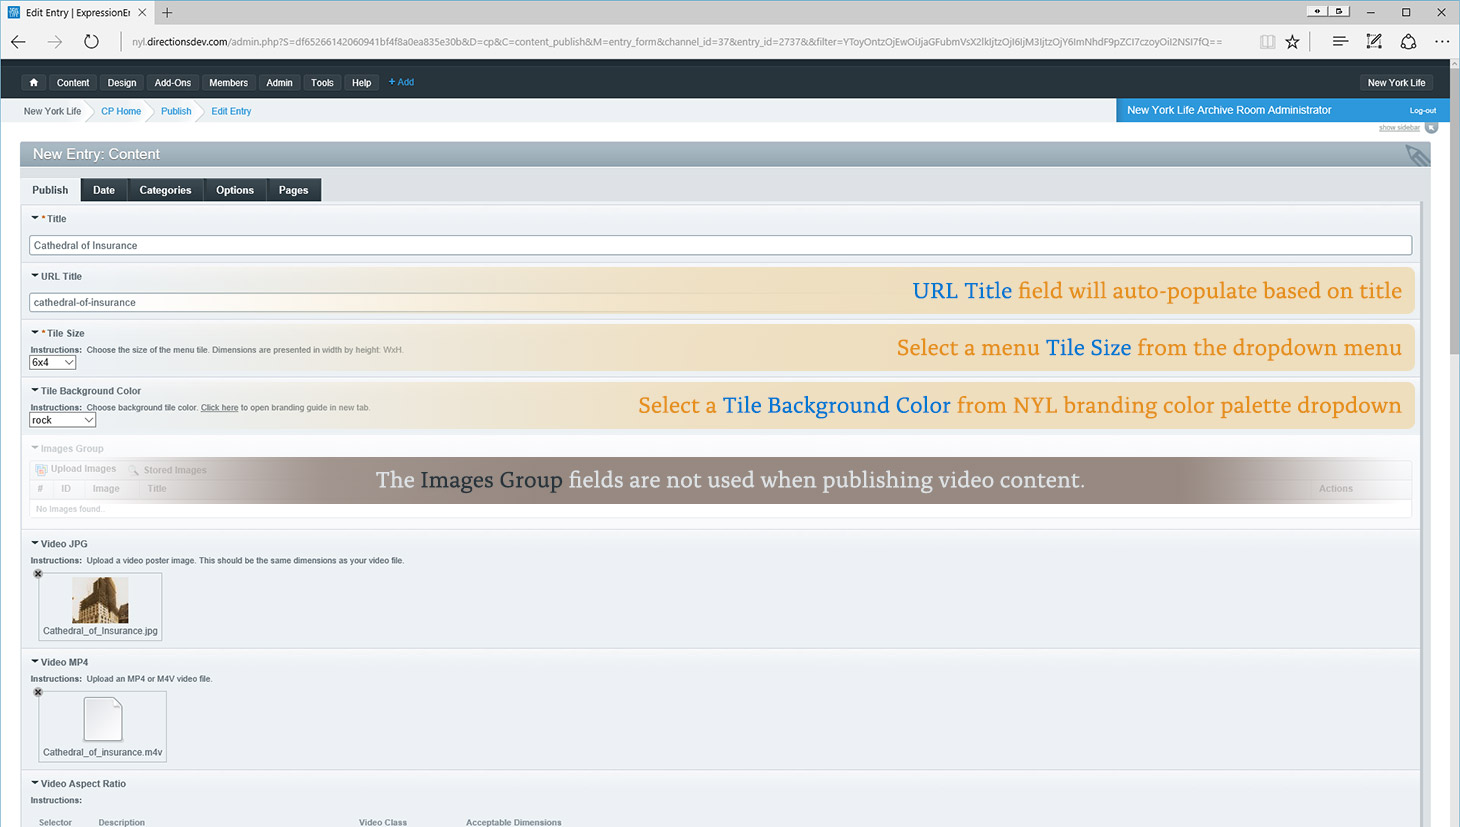Open the Tile Background Color dropdown showing rock
Screen dimensions: 1460x827
tap(62, 421)
